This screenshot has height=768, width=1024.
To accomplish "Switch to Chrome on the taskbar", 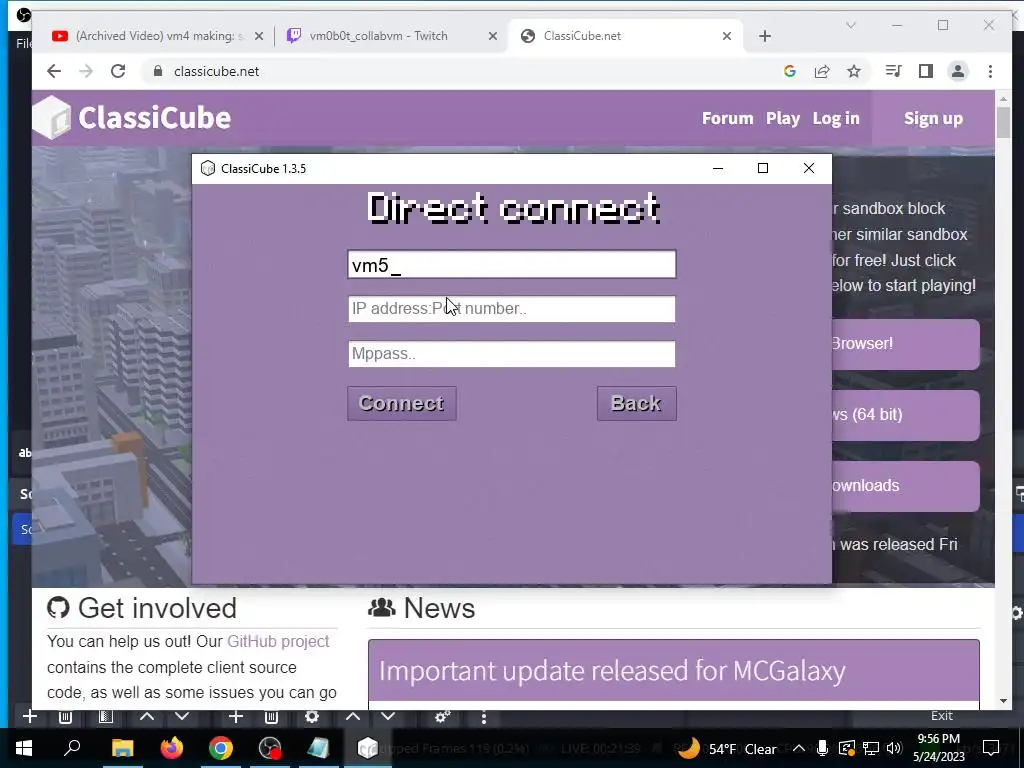I will (221, 748).
